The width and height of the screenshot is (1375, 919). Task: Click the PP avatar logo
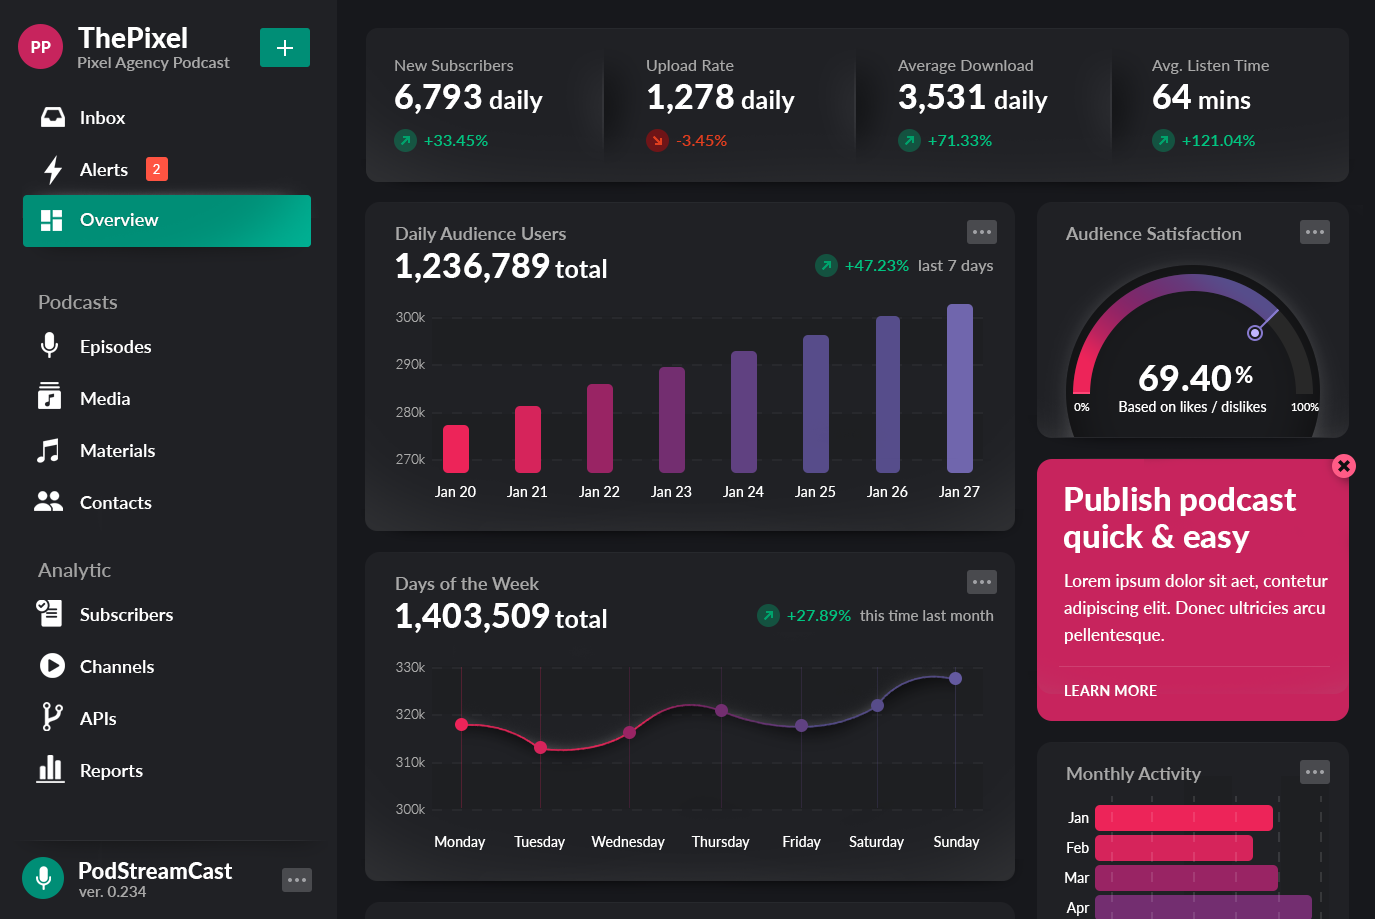(40, 47)
